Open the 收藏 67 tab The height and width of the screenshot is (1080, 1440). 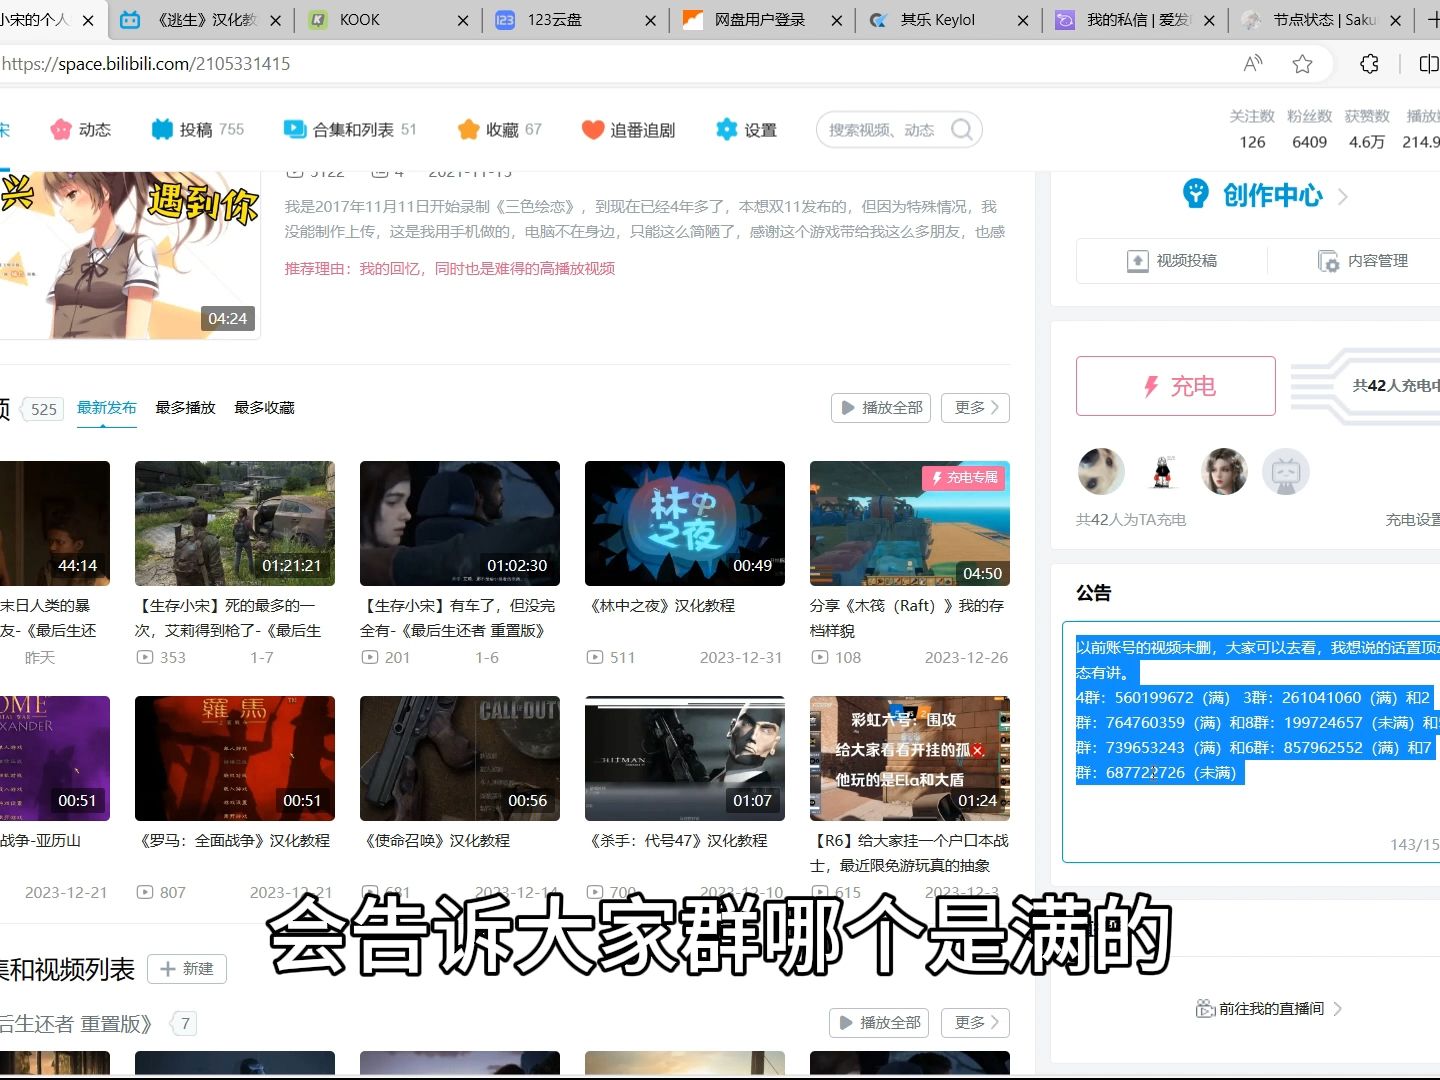point(499,129)
